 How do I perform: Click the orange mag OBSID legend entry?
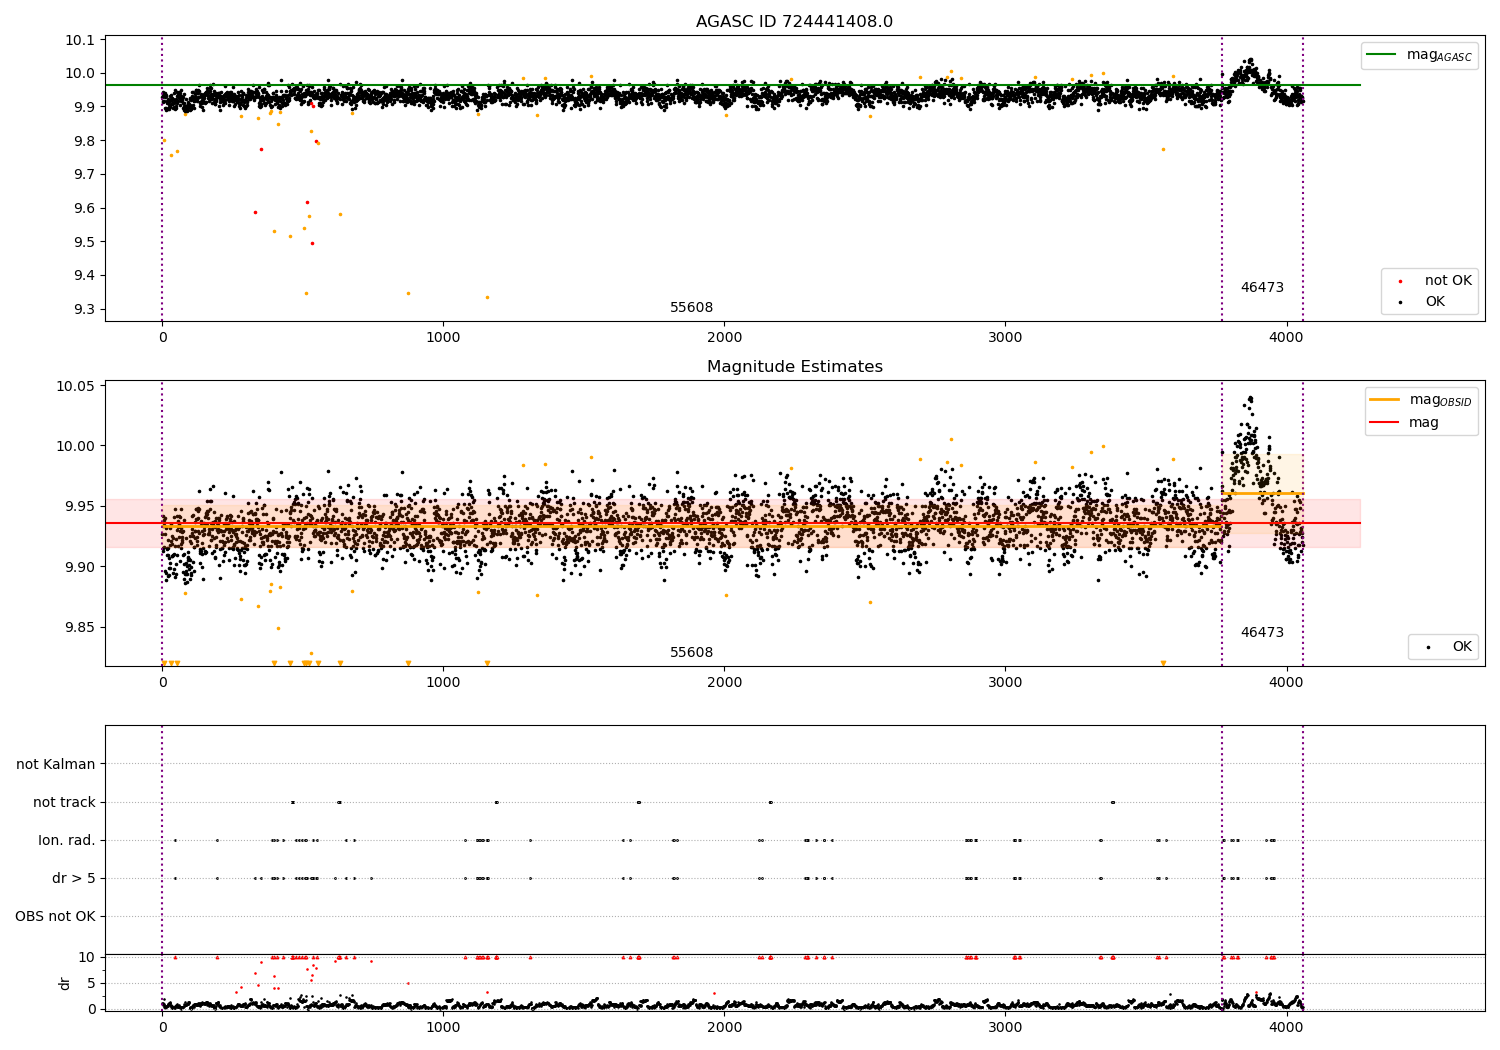(x=1421, y=400)
